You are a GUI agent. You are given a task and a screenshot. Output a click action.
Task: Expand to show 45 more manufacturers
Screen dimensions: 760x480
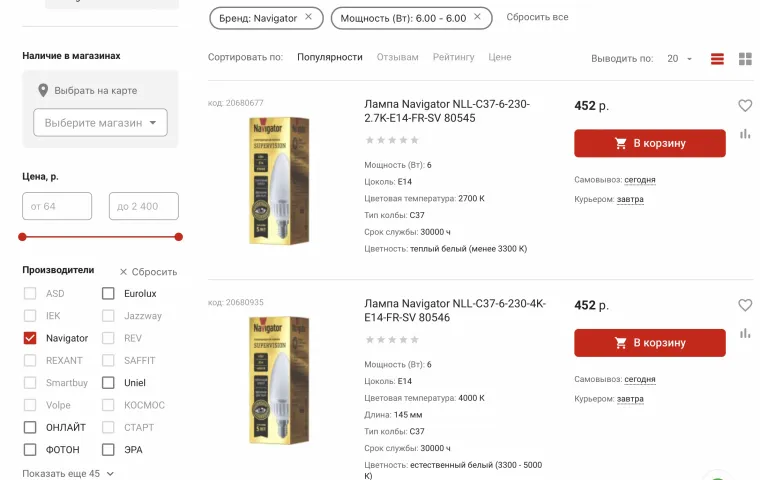pos(68,473)
